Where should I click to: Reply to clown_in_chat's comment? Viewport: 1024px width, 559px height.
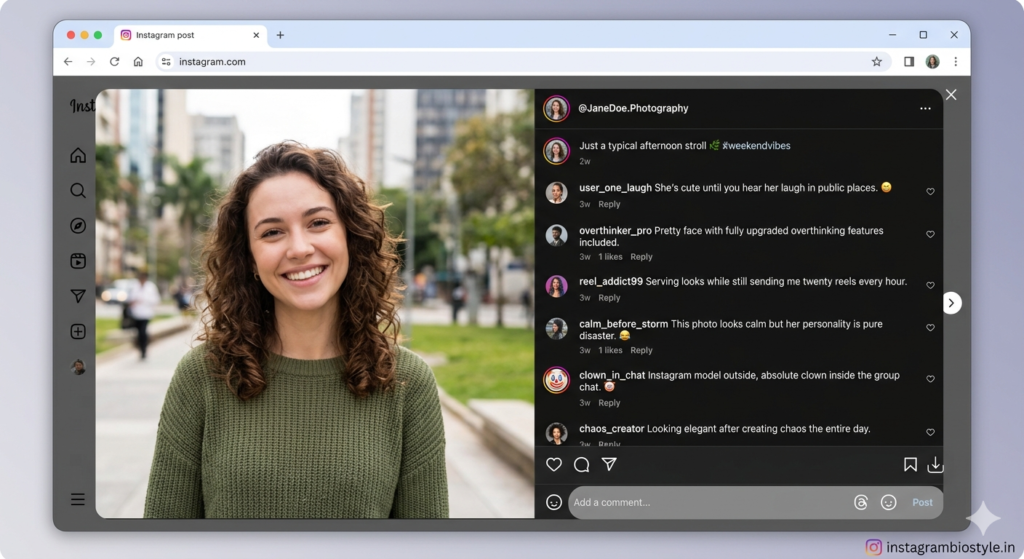pyautogui.click(x=609, y=403)
